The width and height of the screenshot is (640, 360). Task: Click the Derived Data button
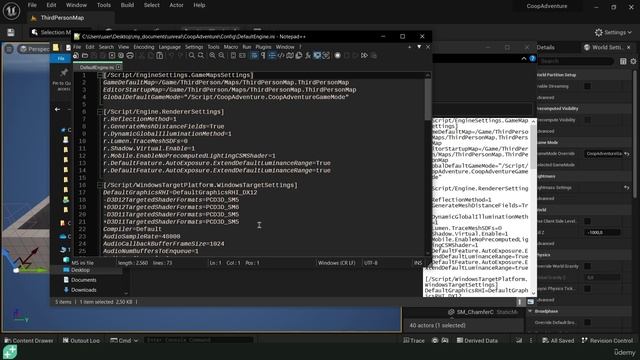tap(476, 340)
